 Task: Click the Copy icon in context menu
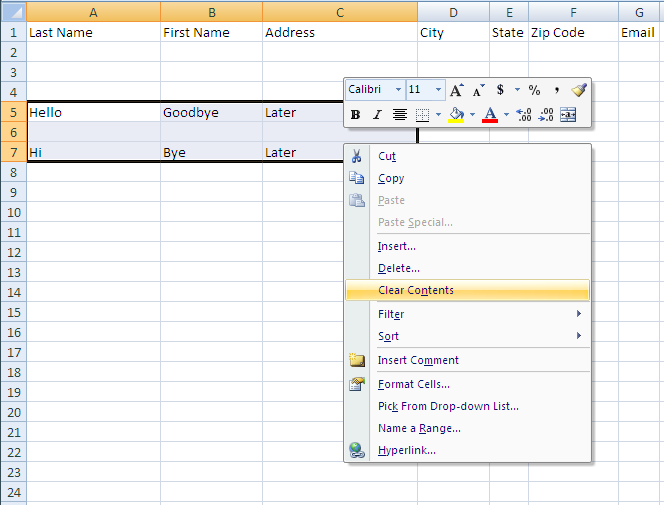(x=357, y=178)
